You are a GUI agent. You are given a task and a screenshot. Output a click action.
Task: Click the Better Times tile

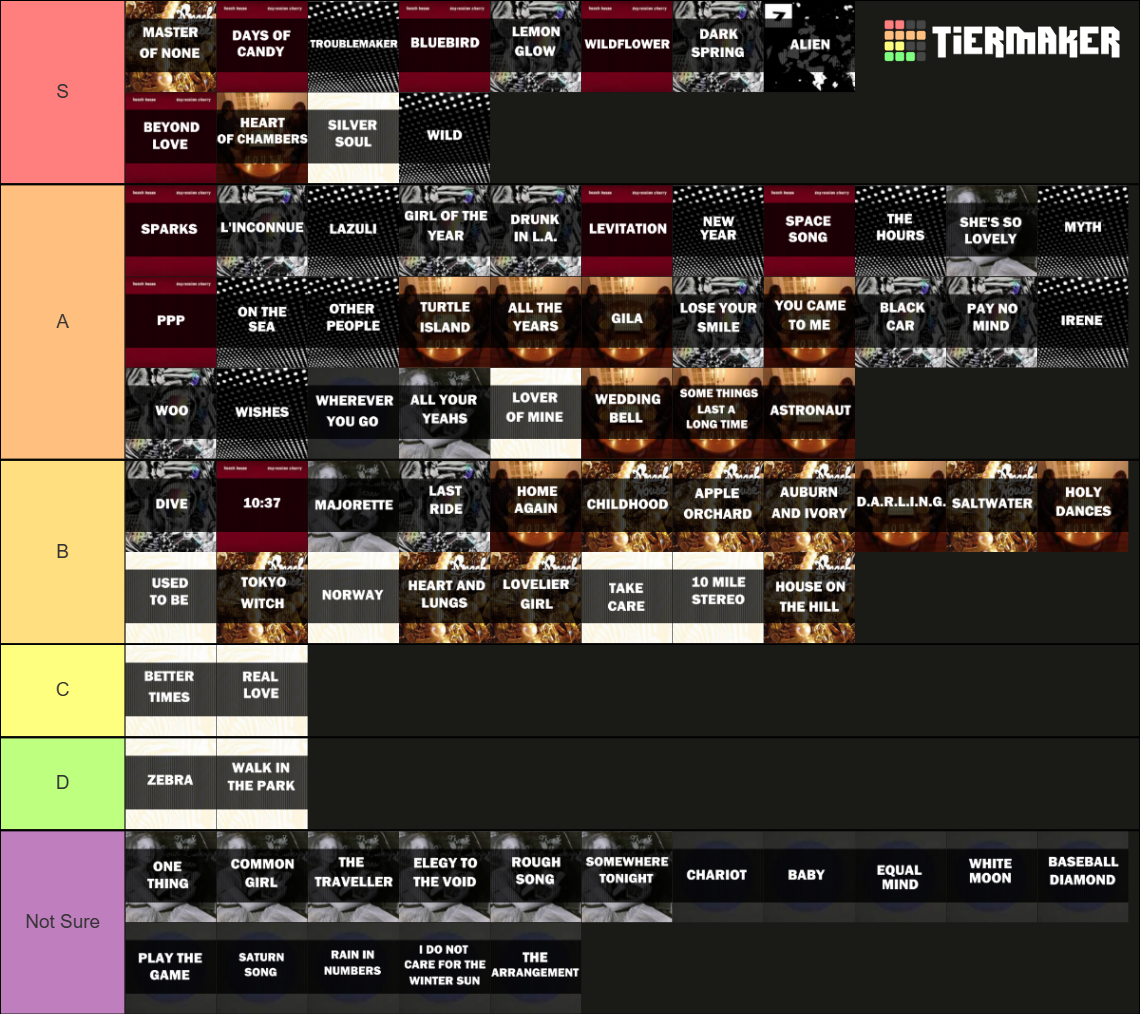tap(171, 691)
